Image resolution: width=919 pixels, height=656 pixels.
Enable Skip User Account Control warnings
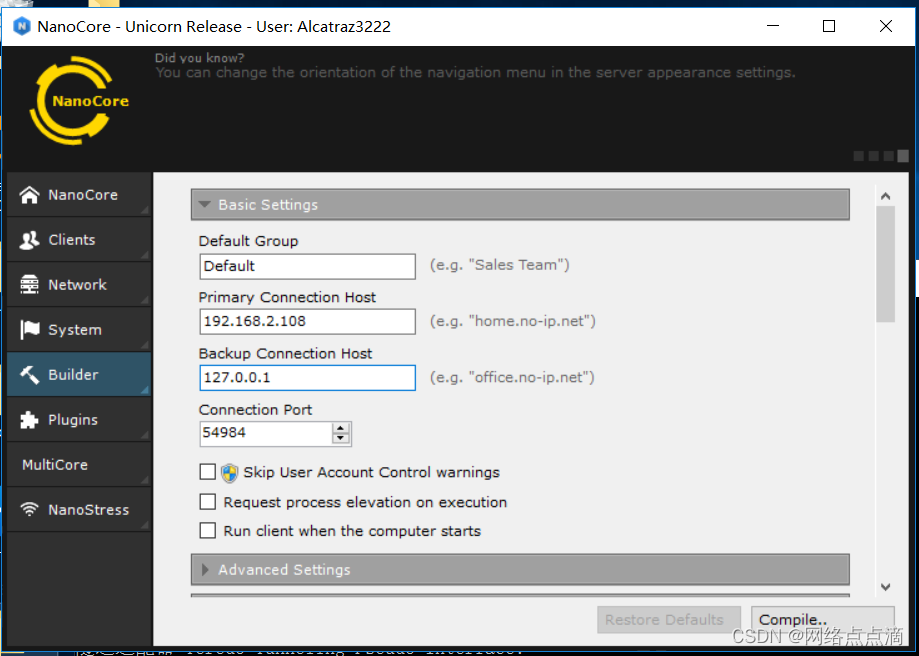pyautogui.click(x=207, y=472)
